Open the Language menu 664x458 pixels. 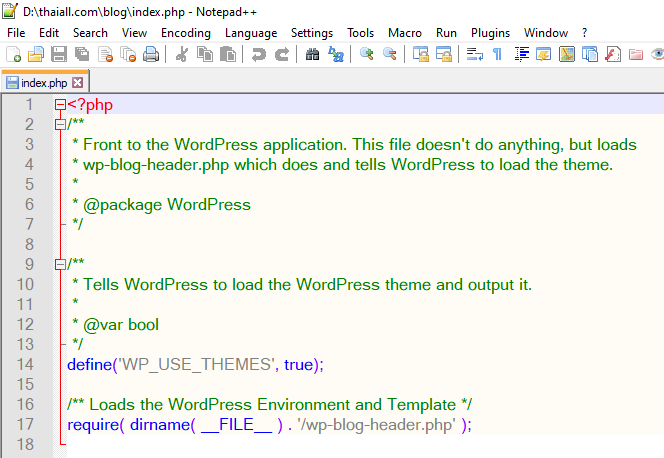click(251, 33)
